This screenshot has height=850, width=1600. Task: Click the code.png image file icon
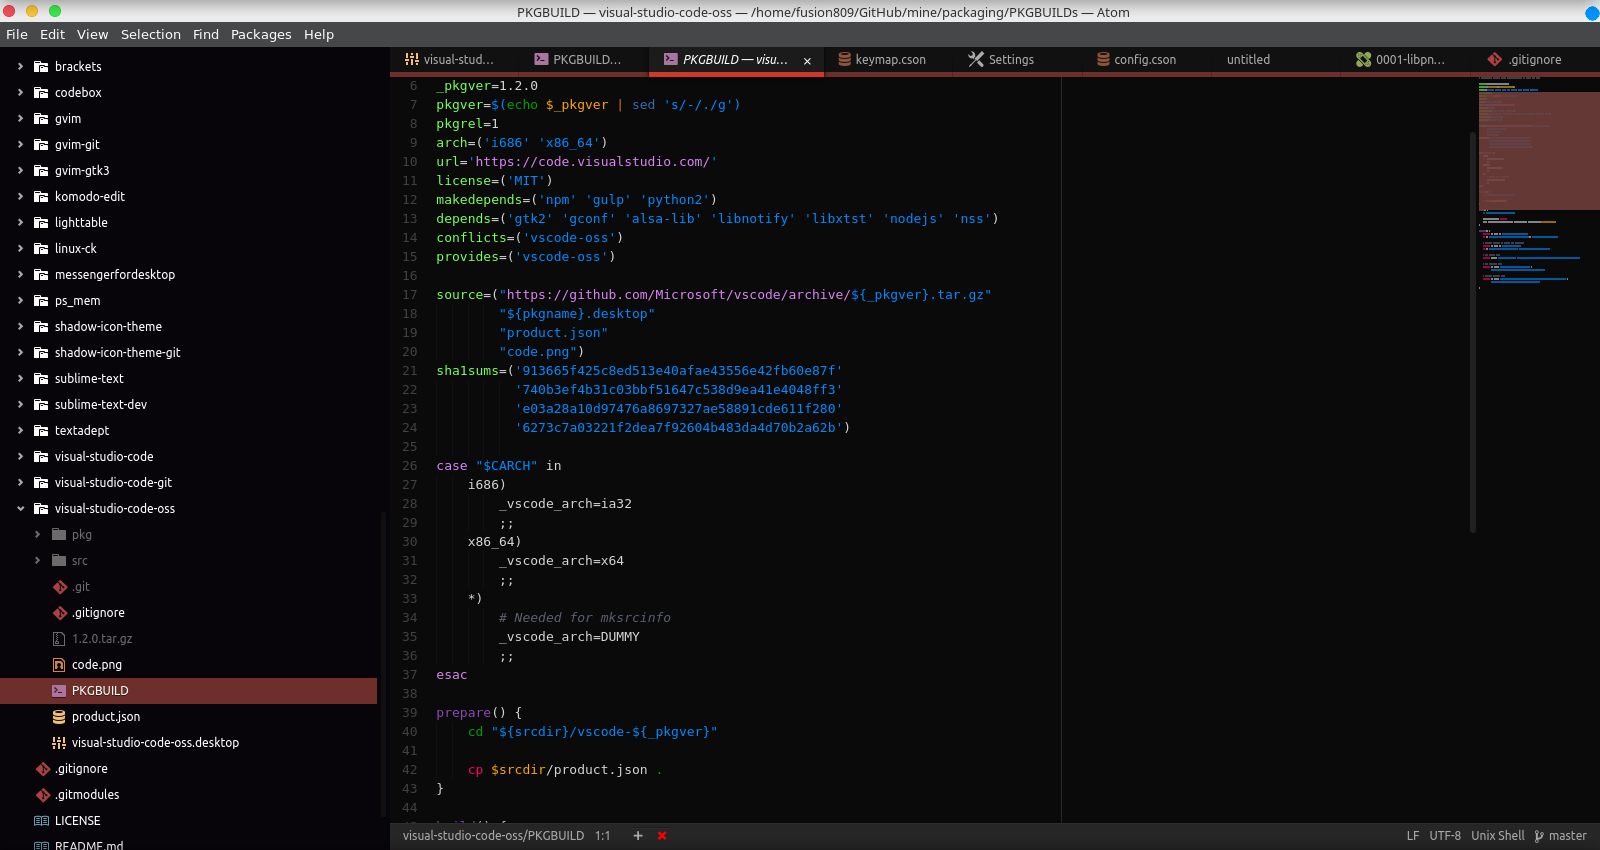[59, 665]
